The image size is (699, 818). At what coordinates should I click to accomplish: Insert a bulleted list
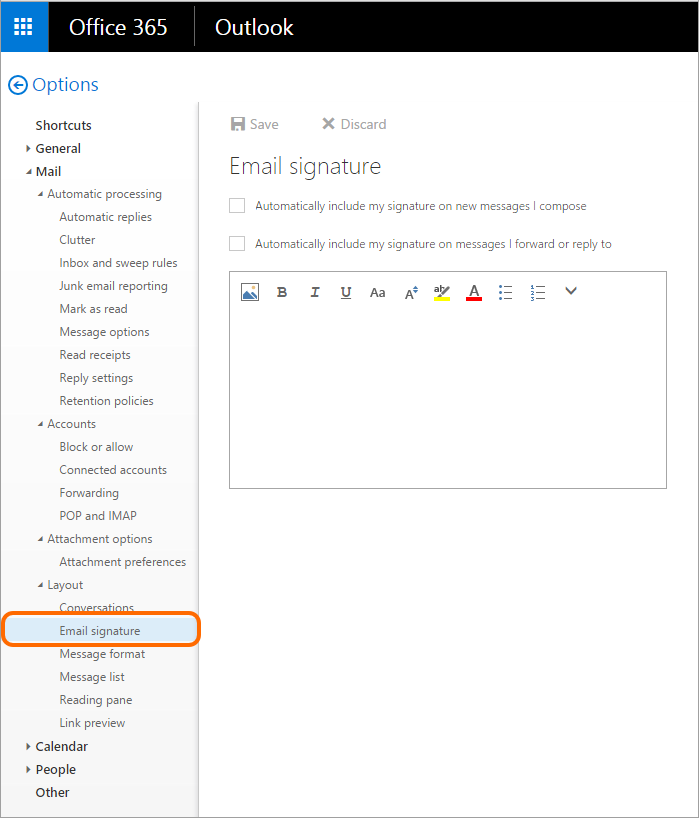click(505, 293)
